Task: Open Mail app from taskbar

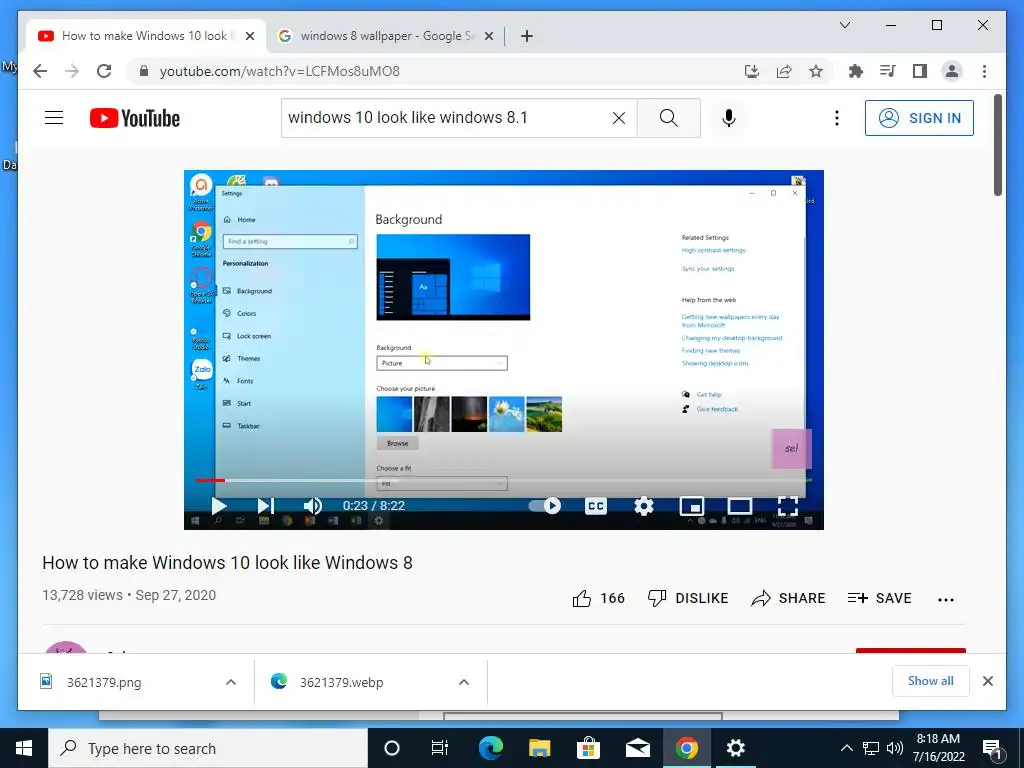Action: pos(637,748)
